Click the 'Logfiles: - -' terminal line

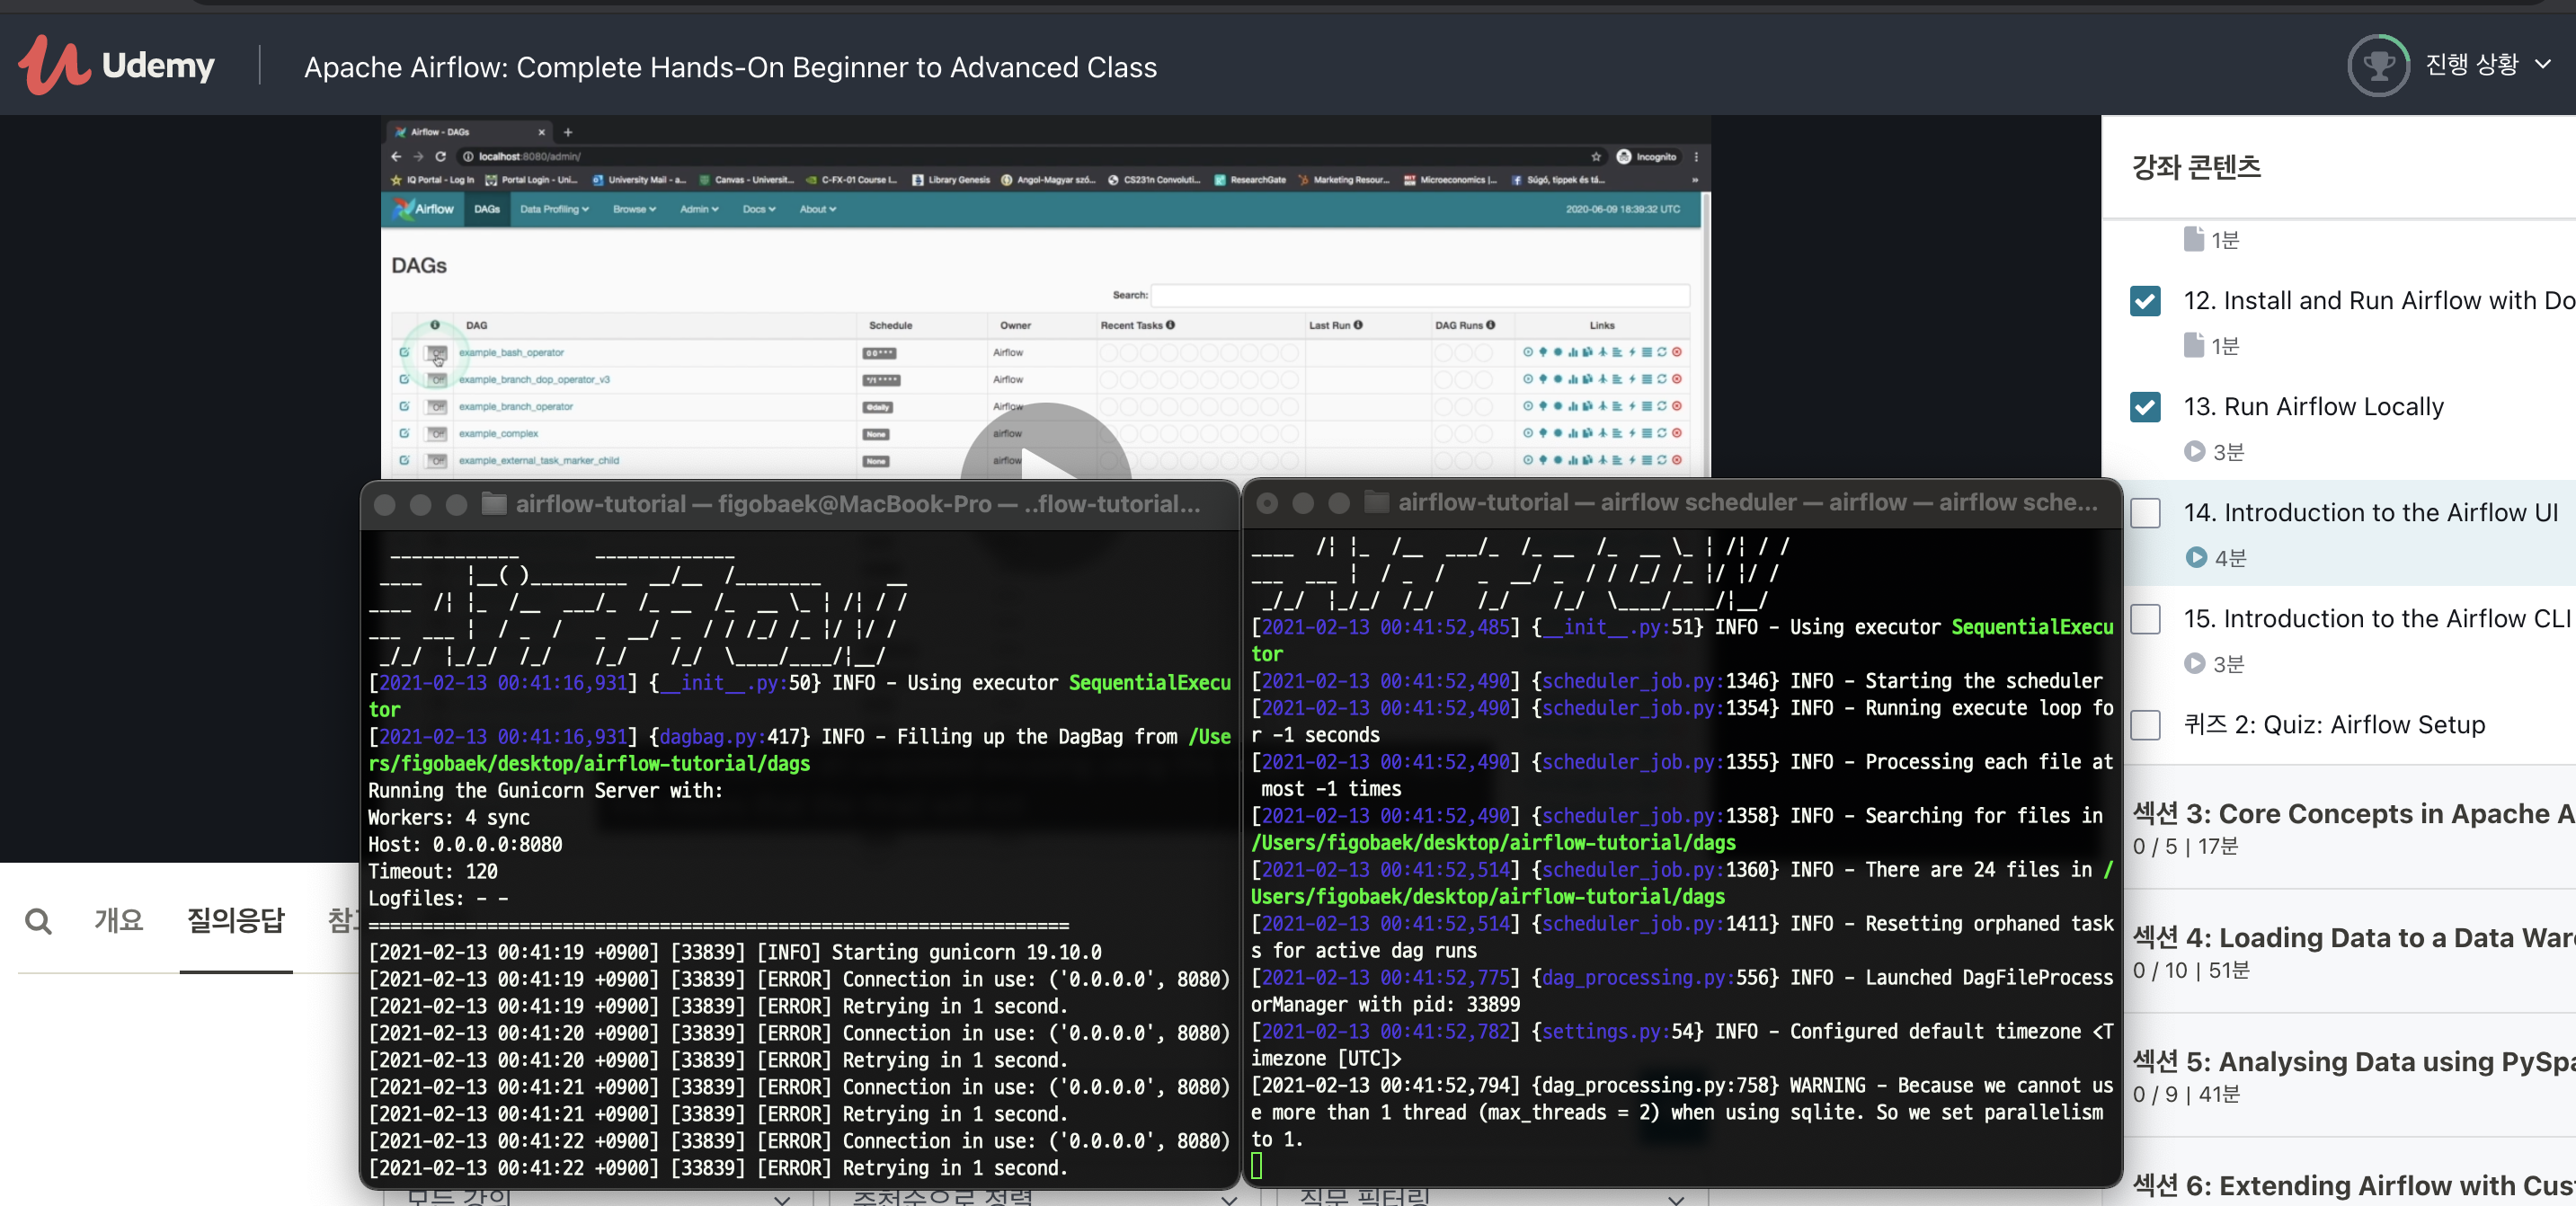pyautogui.click(x=438, y=898)
